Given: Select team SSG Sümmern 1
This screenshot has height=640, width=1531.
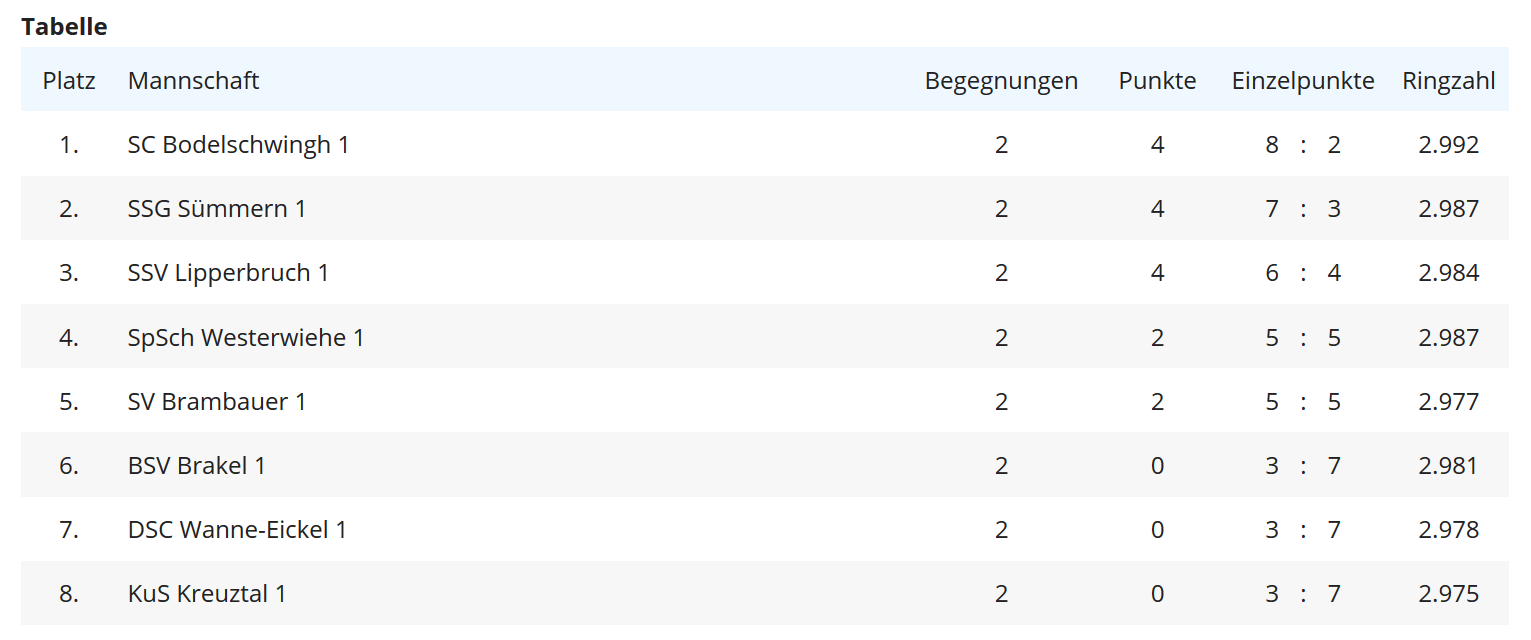Looking at the screenshot, I should (217, 209).
